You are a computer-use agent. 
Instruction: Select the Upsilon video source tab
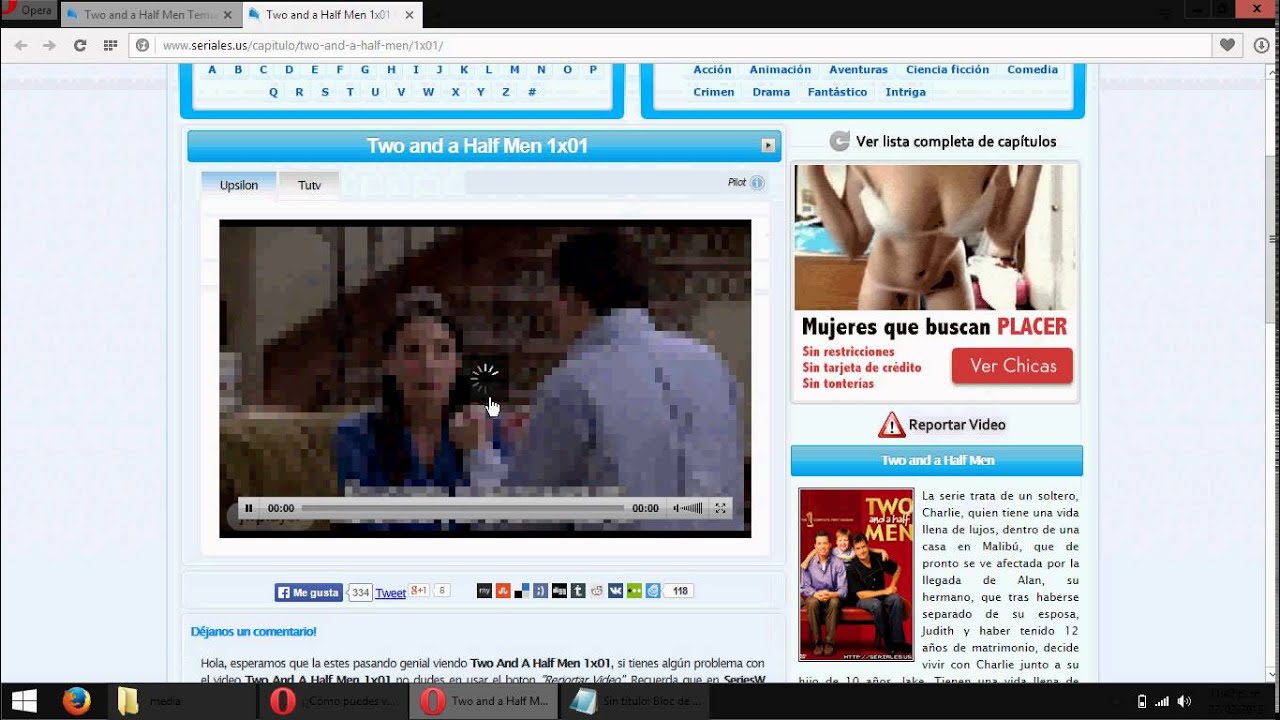(239, 185)
